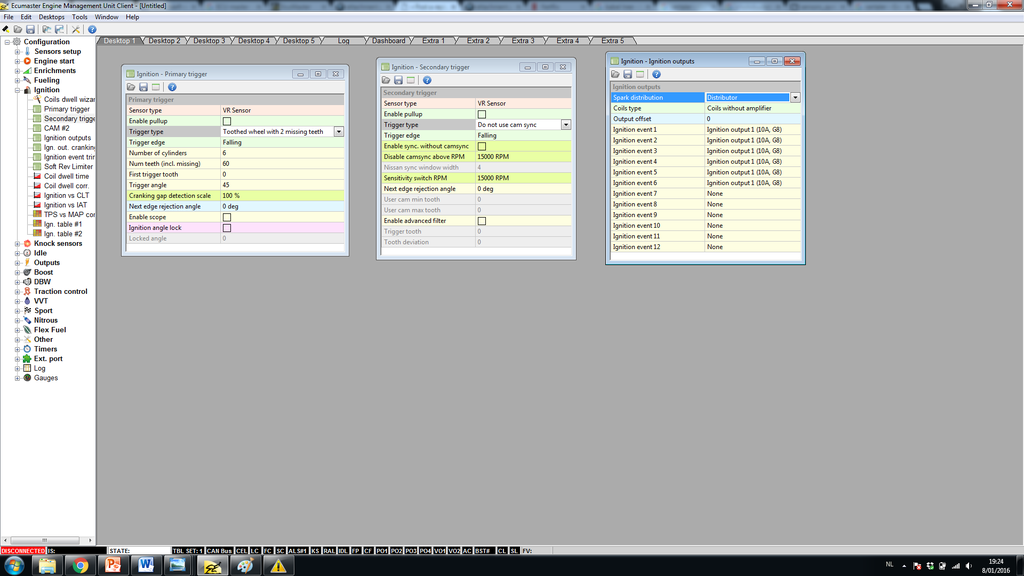The width and height of the screenshot is (1024, 576).
Task: Click the blue help icon in main toolbar
Action: (x=92, y=29)
